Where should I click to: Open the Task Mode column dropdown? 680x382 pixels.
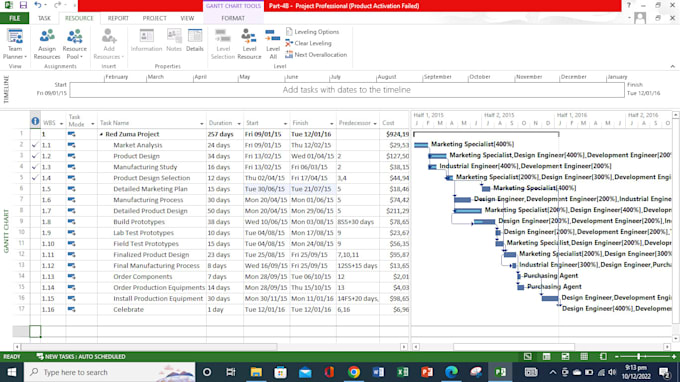pyautogui.click(x=93, y=124)
